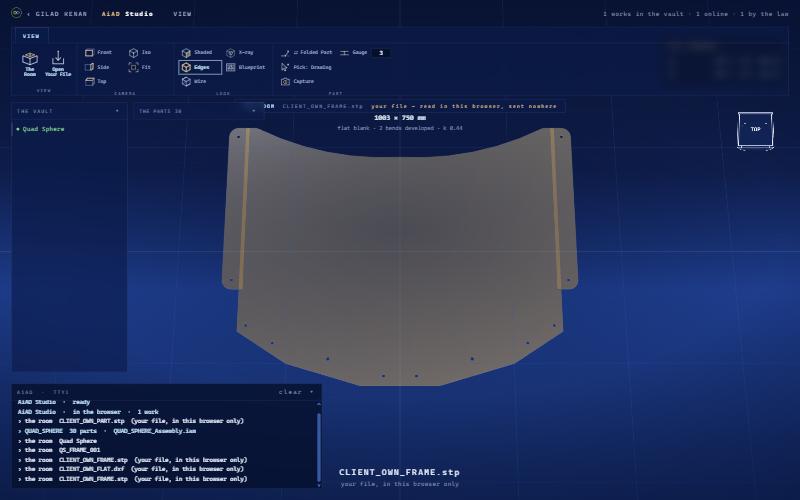Click '1 works in the vault' status
The width and height of the screenshot is (800, 500).
tap(643, 14)
